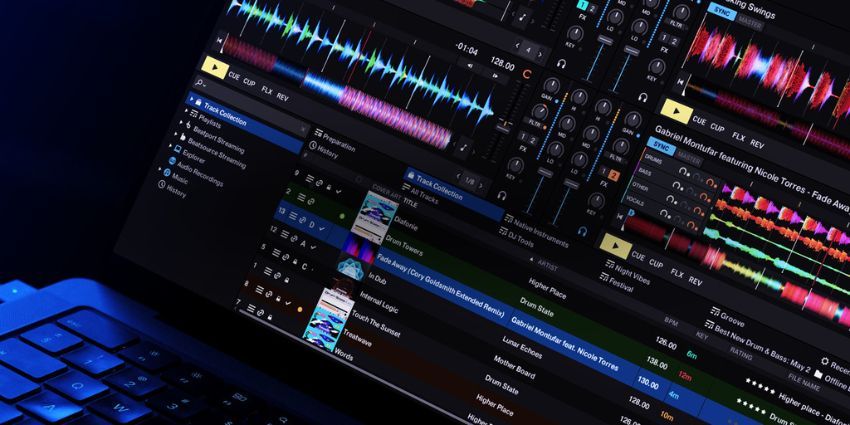Select the gem-shaped cover art thumbnail
This screenshot has height=425, width=850.
[351, 268]
